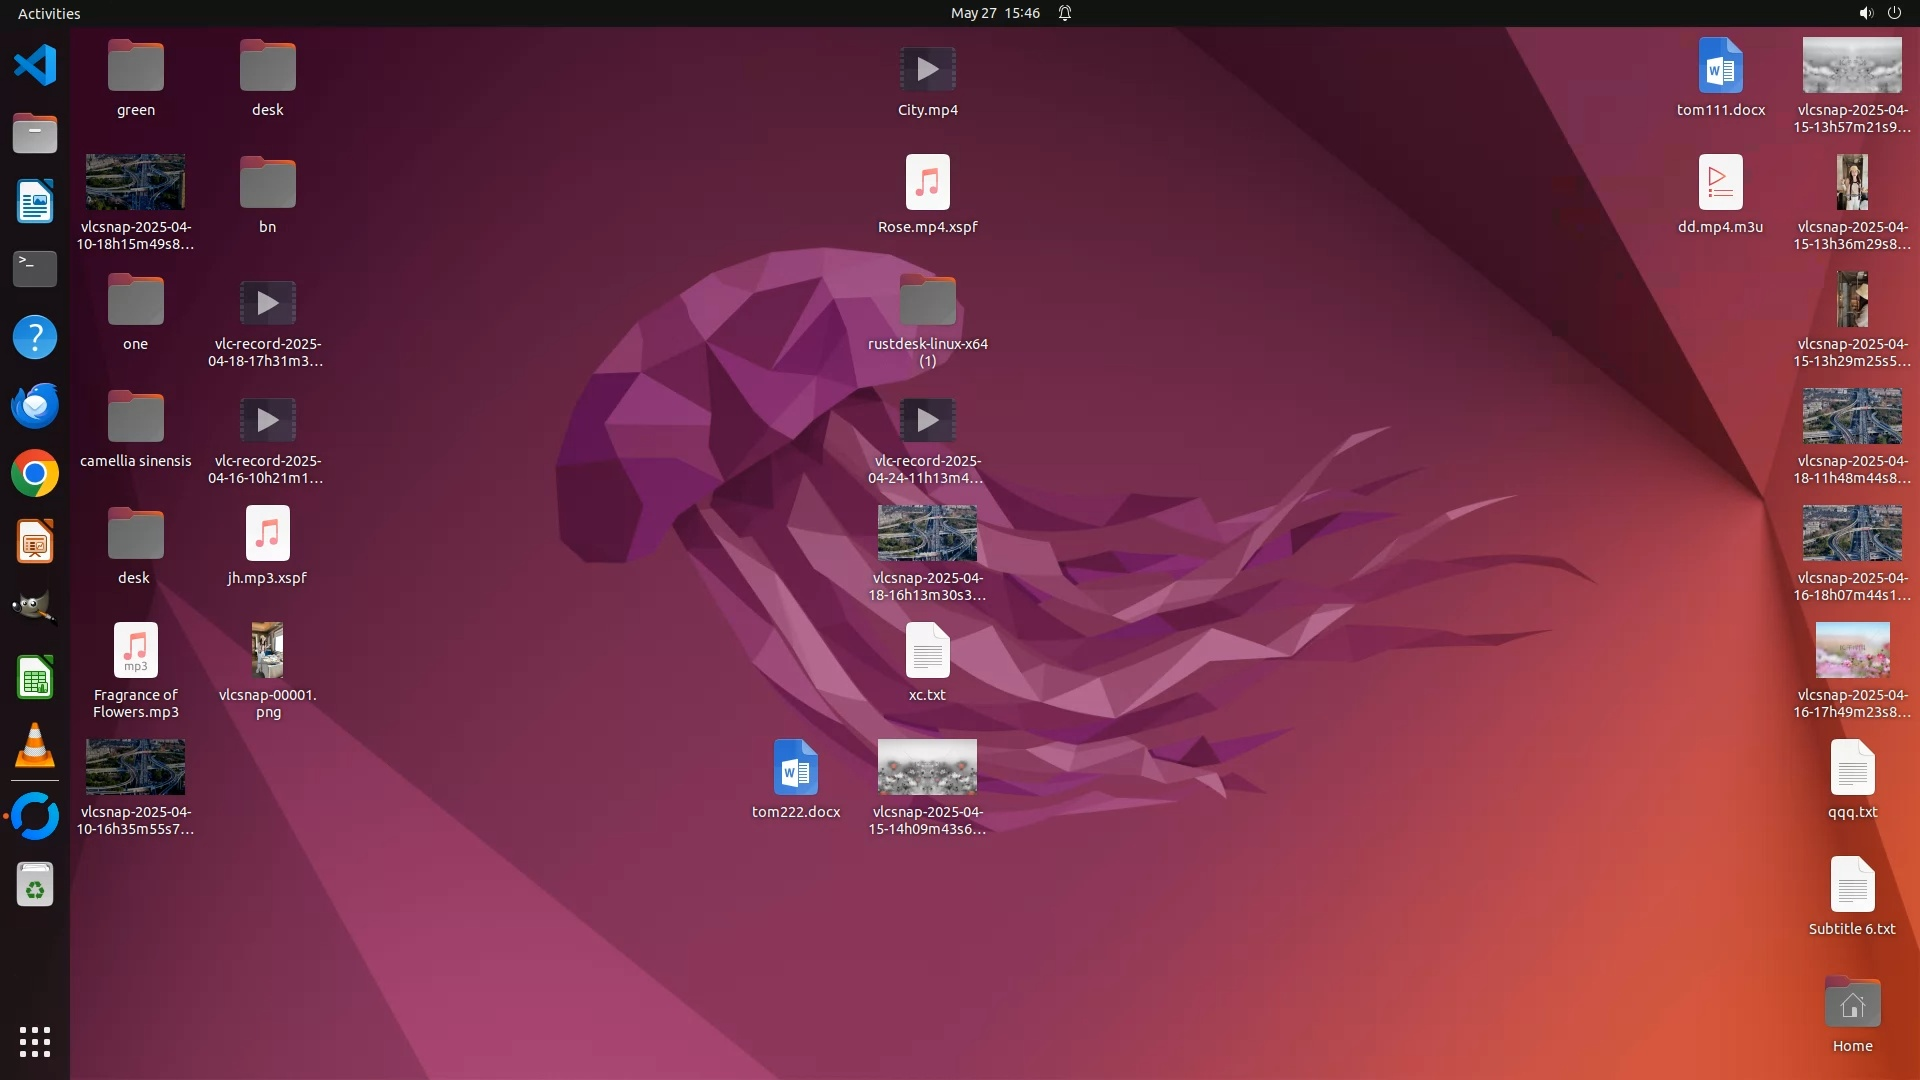Open the Activities overview
The width and height of the screenshot is (1920, 1080).
point(49,13)
